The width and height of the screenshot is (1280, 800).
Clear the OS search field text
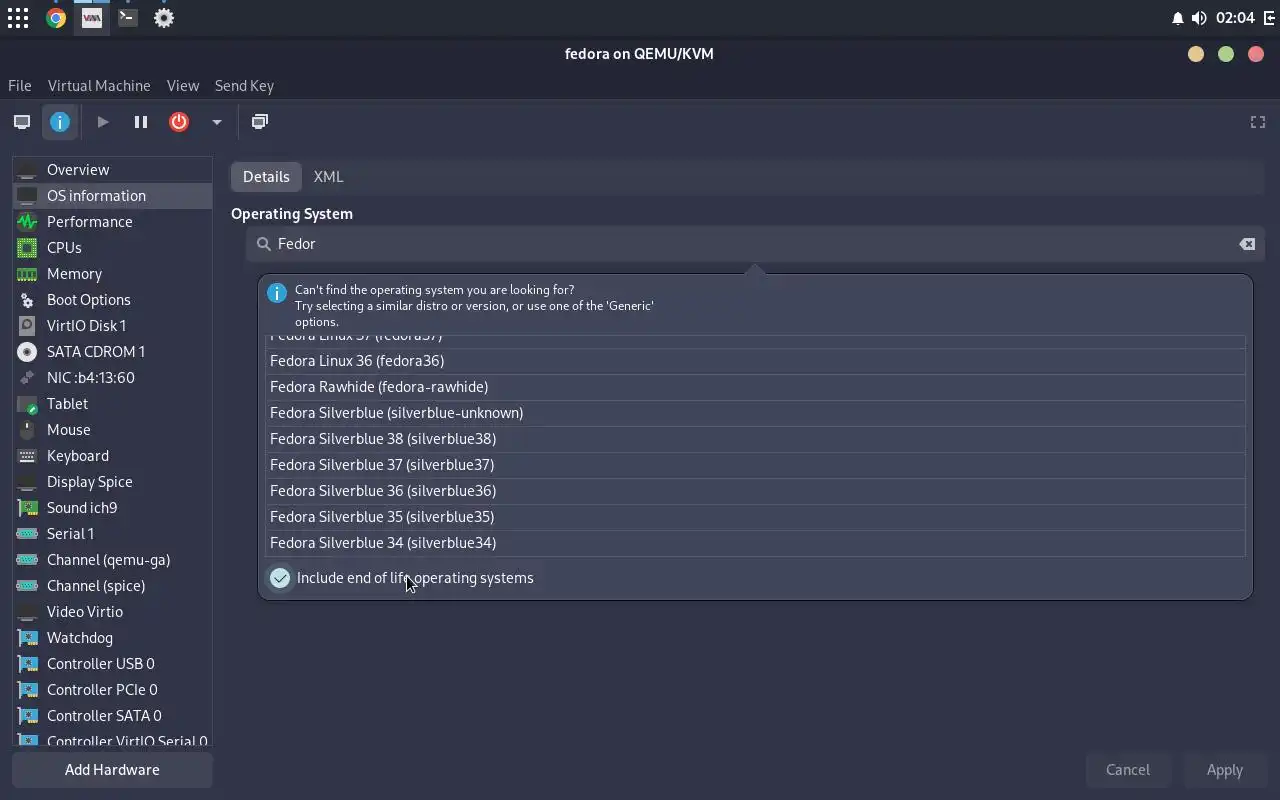(x=1247, y=244)
